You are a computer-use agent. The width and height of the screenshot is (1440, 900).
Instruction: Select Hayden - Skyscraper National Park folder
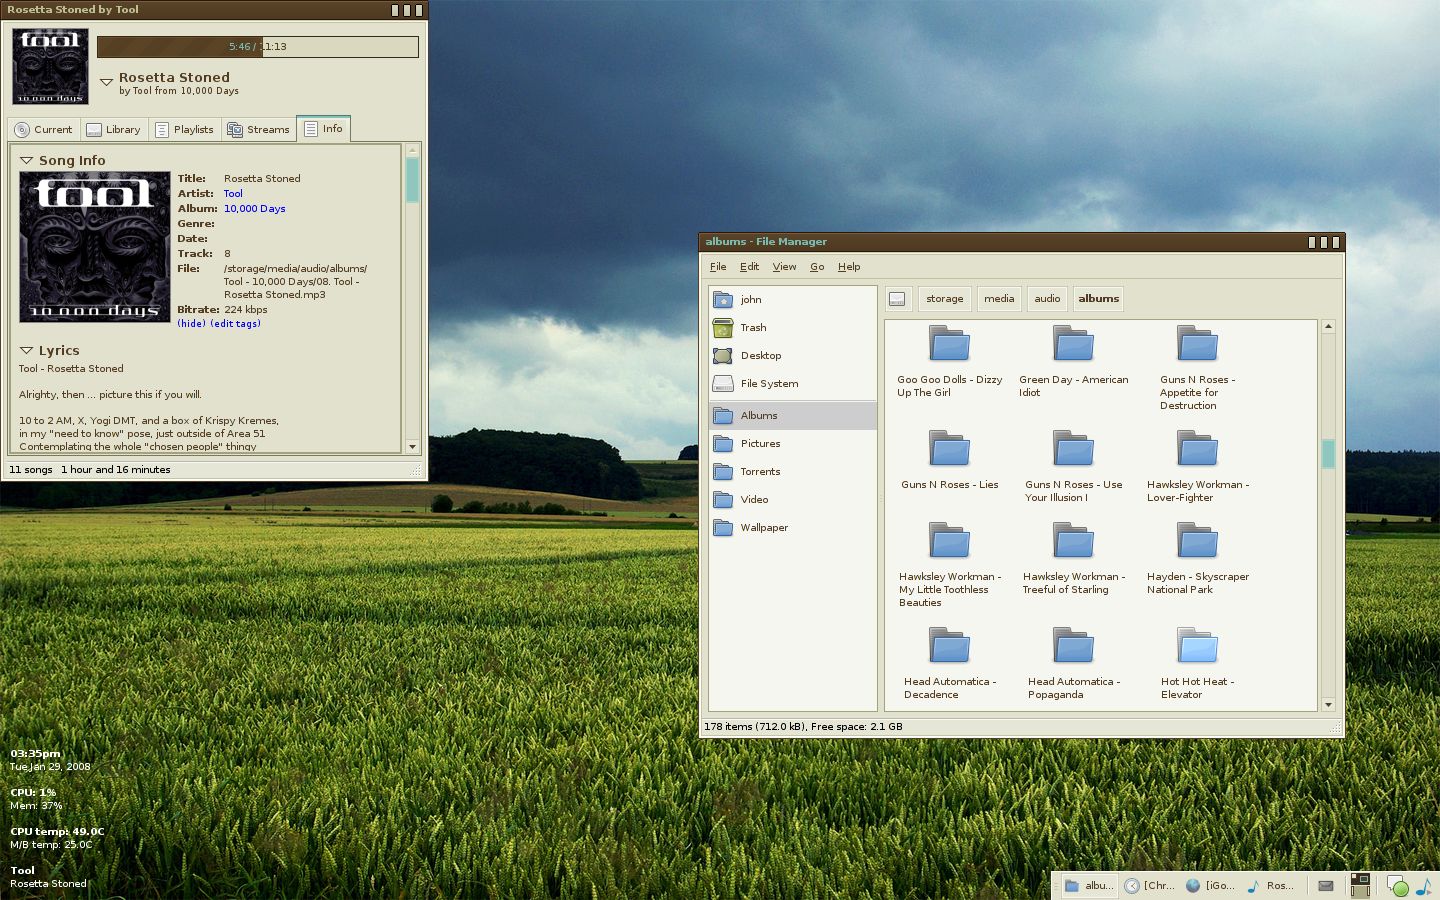click(1197, 559)
